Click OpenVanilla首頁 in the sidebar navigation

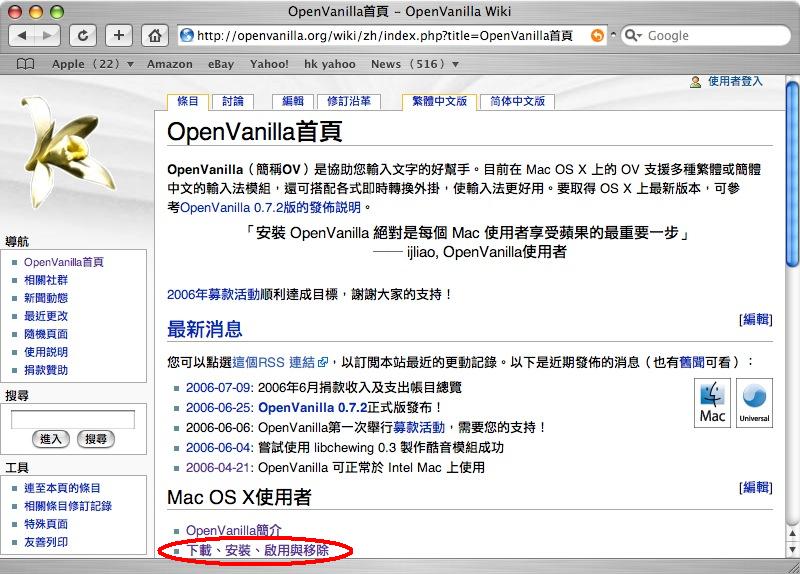[x=64, y=262]
